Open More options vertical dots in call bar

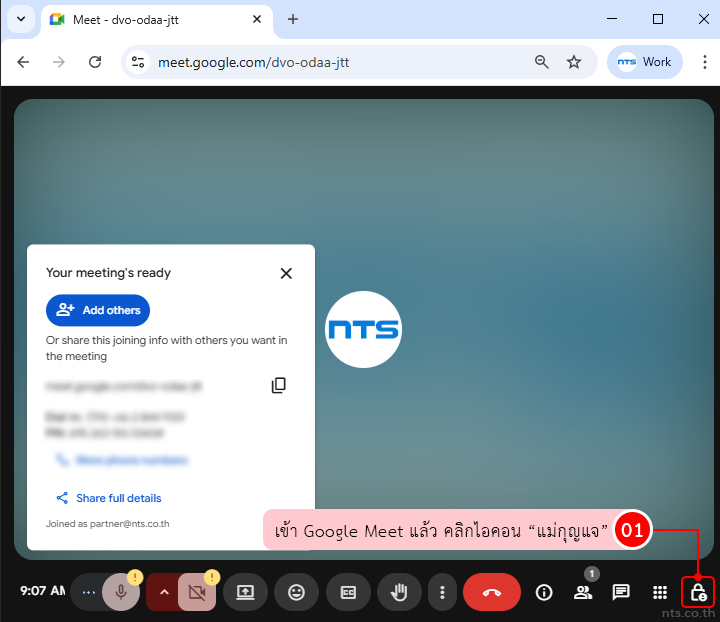pos(442,592)
